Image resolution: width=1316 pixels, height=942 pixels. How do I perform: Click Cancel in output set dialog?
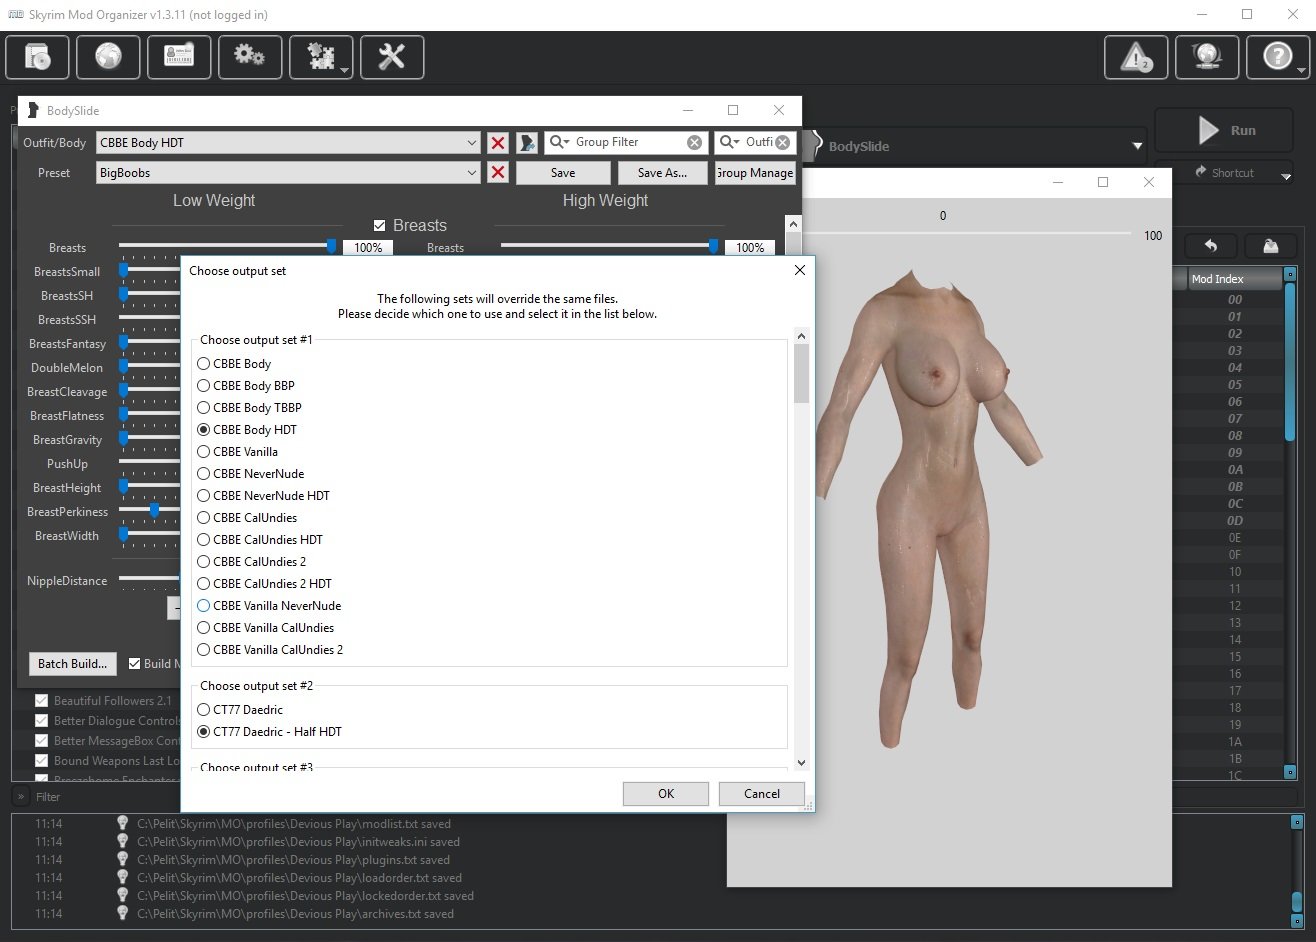762,794
